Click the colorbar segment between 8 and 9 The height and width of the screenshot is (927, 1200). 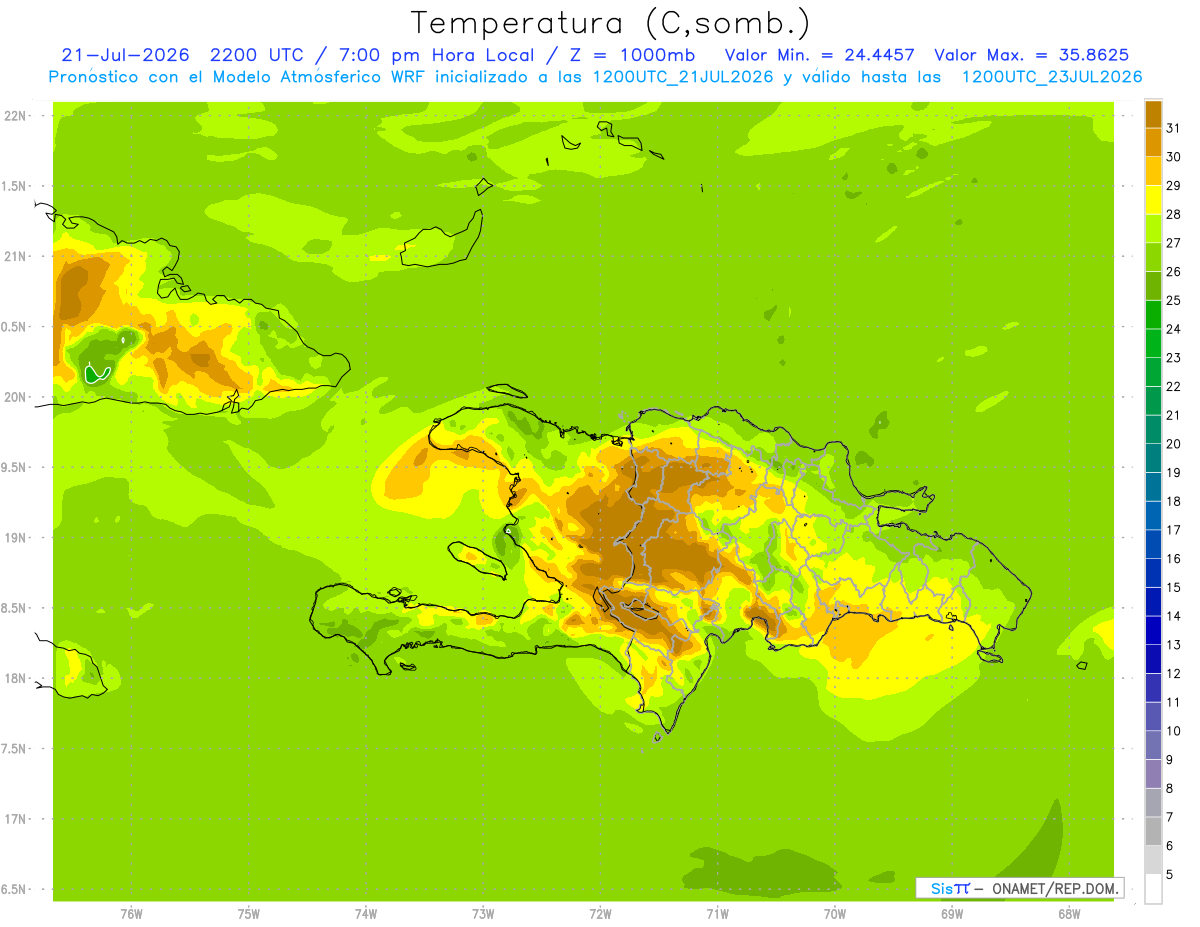1153,774
